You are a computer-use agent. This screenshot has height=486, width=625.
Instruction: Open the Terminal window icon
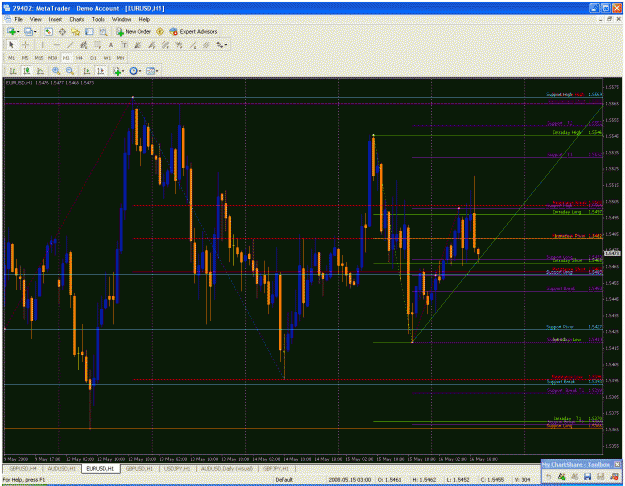pyautogui.click(x=89, y=31)
